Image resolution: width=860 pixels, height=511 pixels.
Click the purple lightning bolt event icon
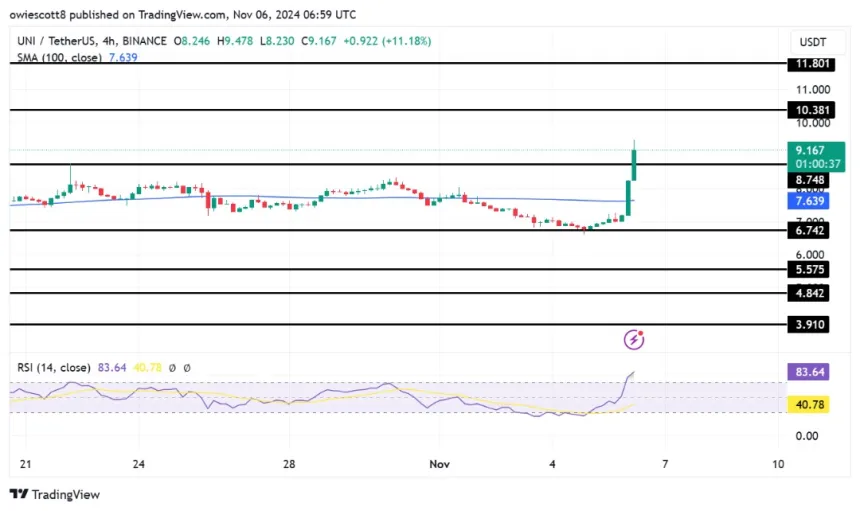click(x=633, y=340)
